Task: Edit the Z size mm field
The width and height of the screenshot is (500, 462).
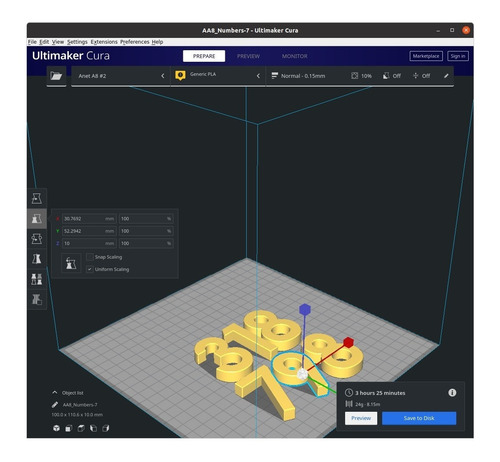Action: [89, 243]
